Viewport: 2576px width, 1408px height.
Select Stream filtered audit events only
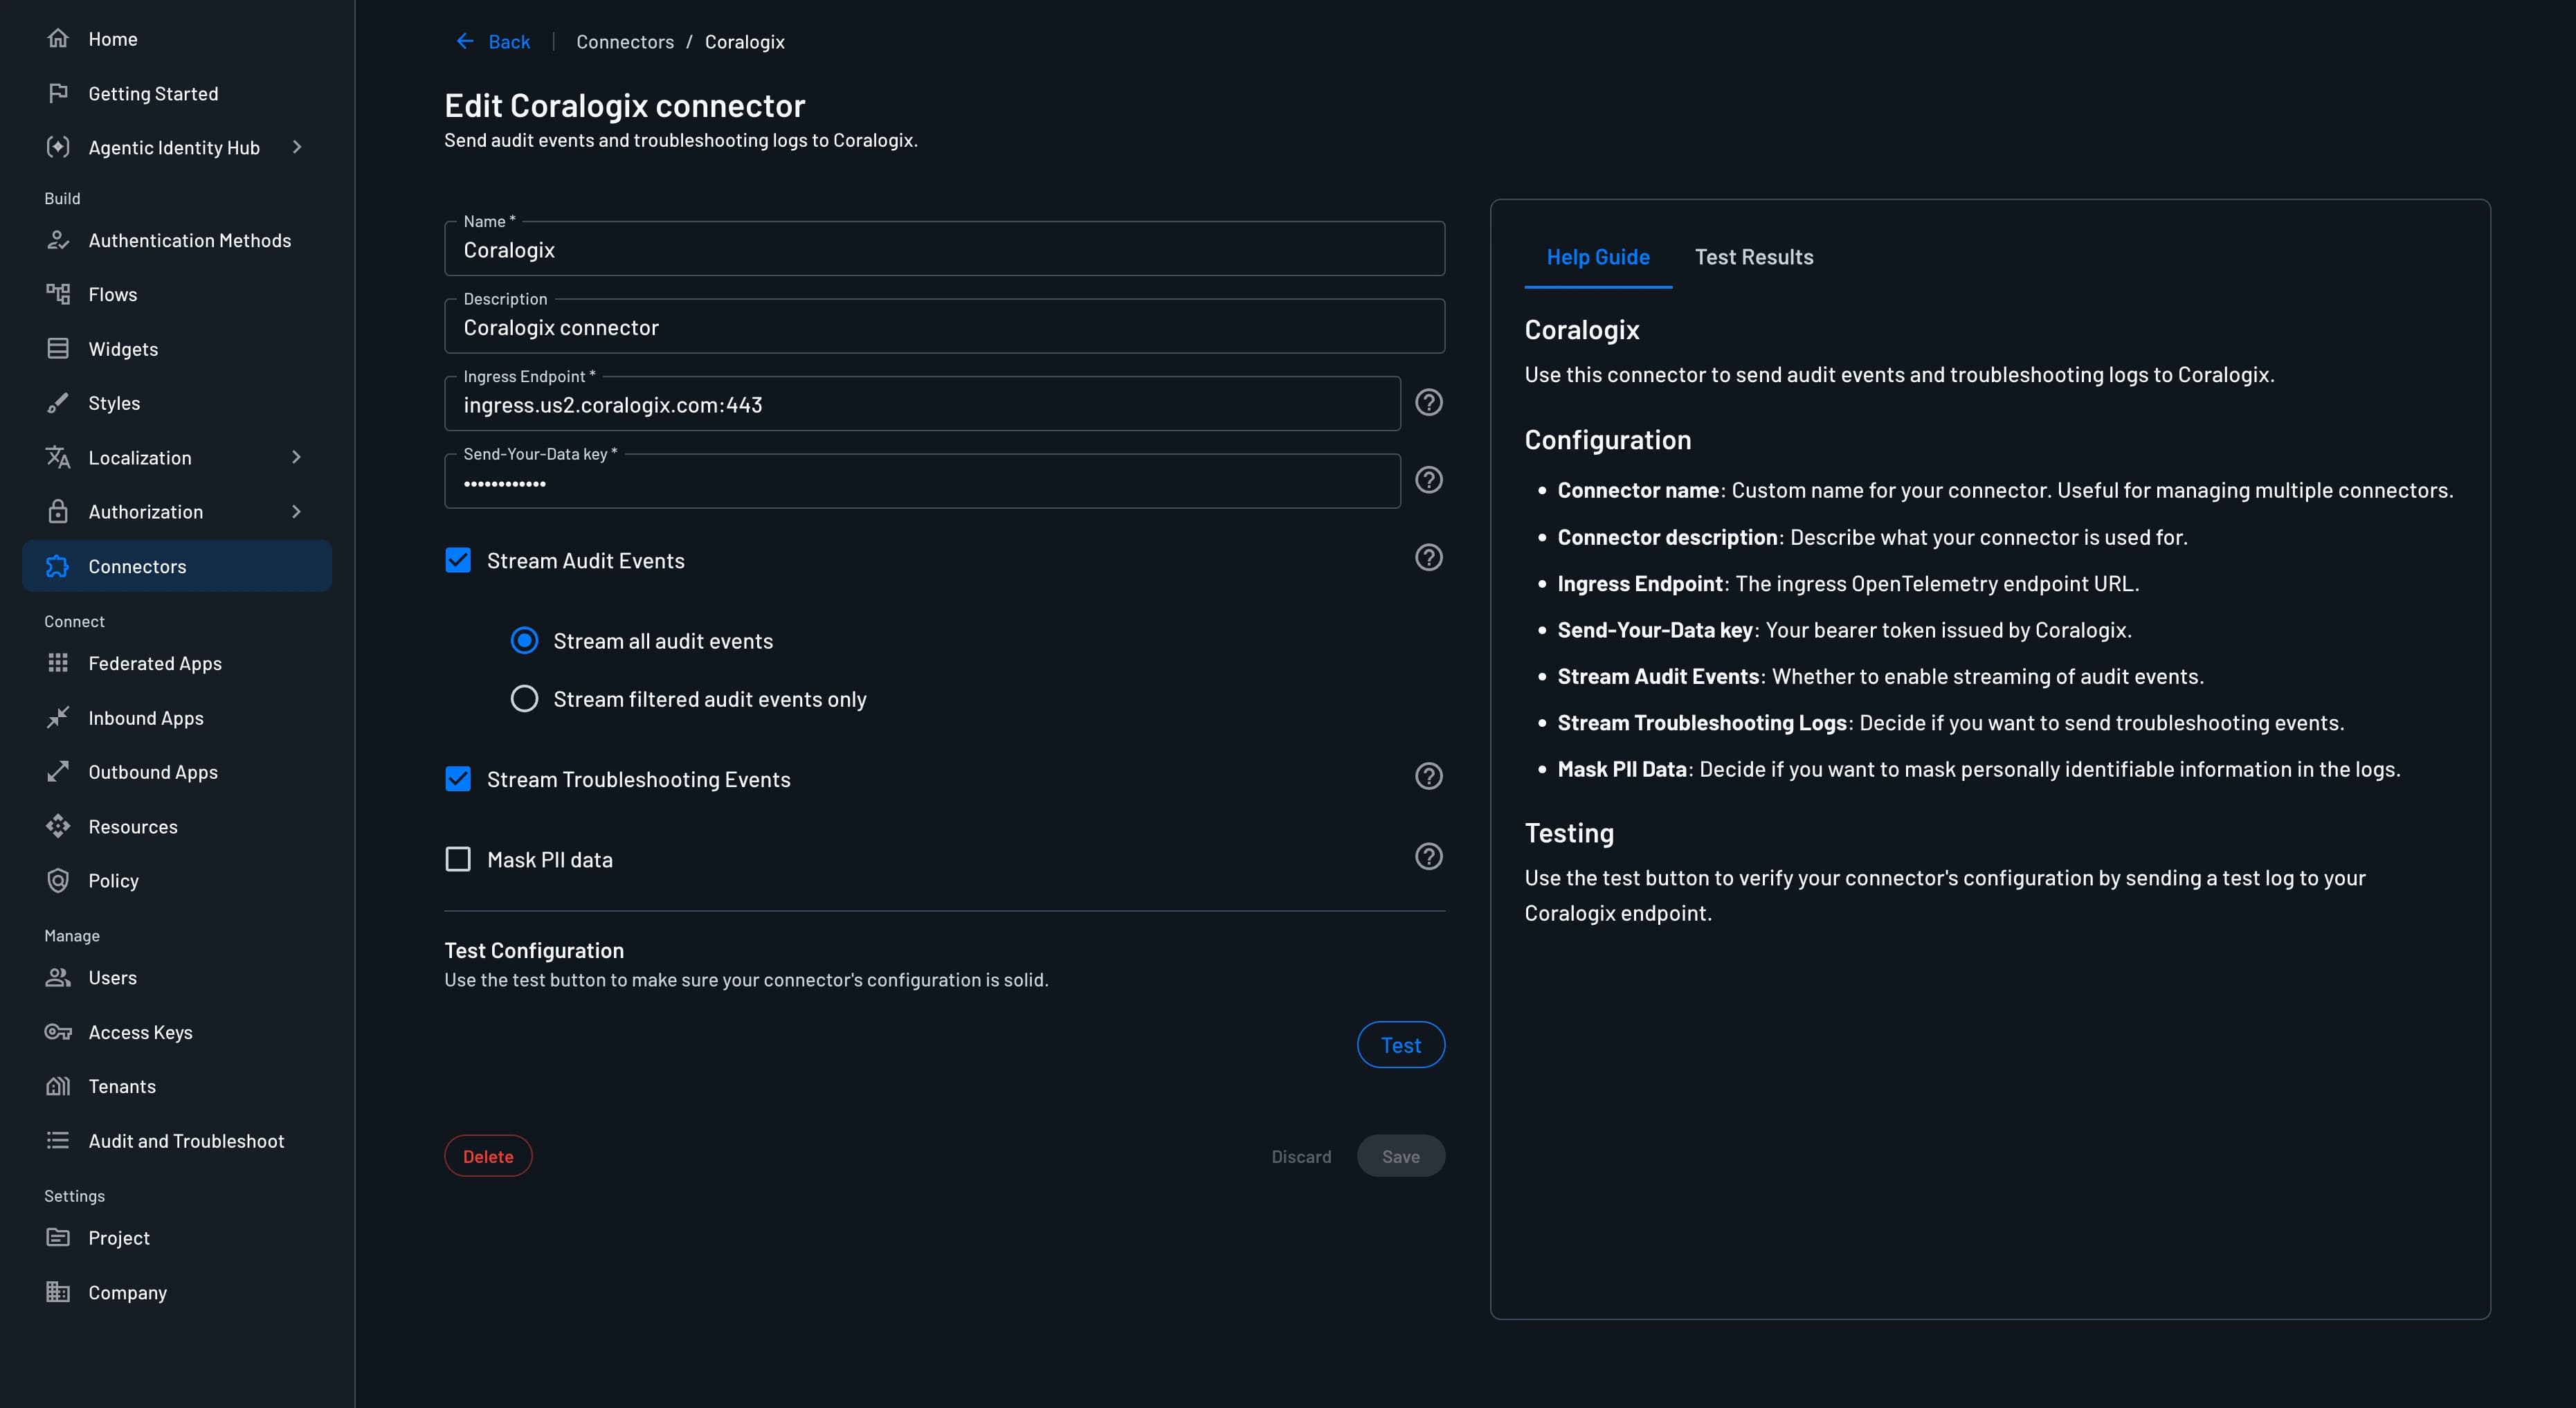click(x=524, y=698)
